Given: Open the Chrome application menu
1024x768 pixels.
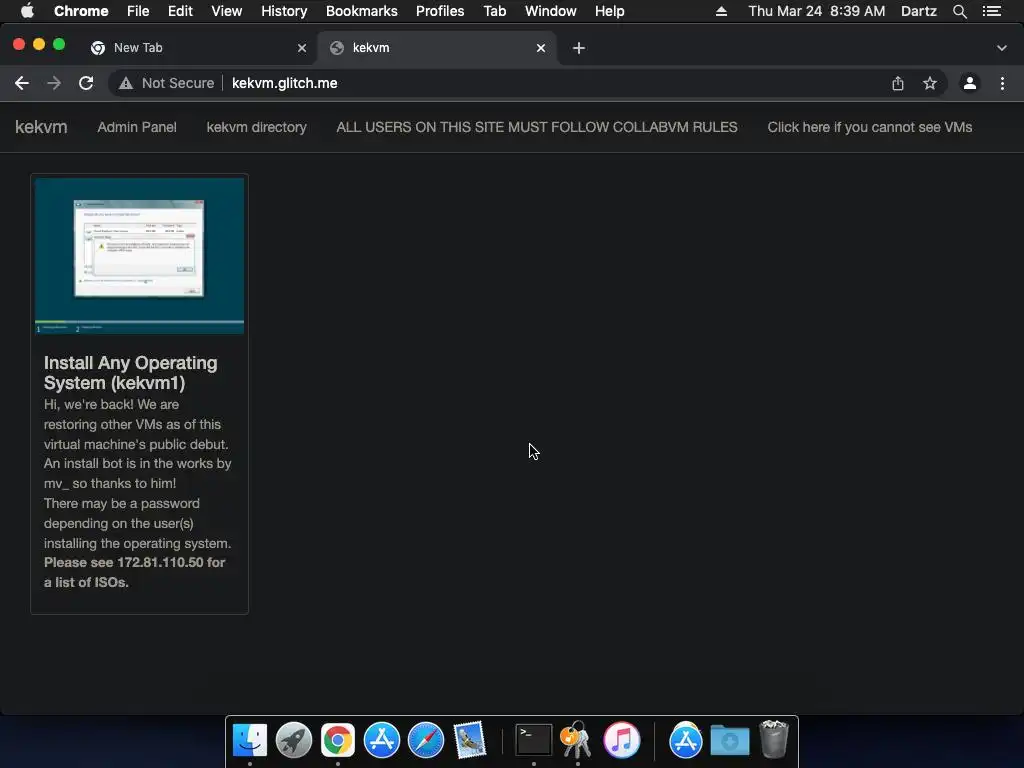Looking at the screenshot, I should click(x=81, y=11).
